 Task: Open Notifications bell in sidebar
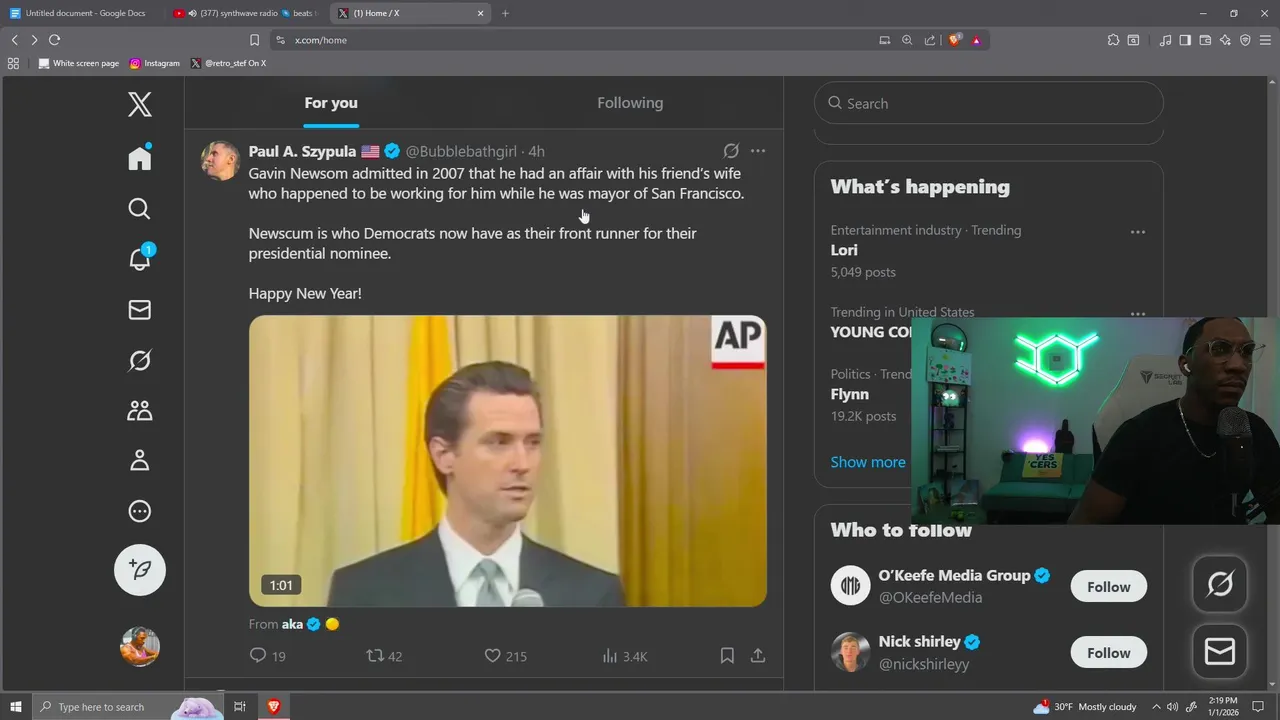point(140,259)
